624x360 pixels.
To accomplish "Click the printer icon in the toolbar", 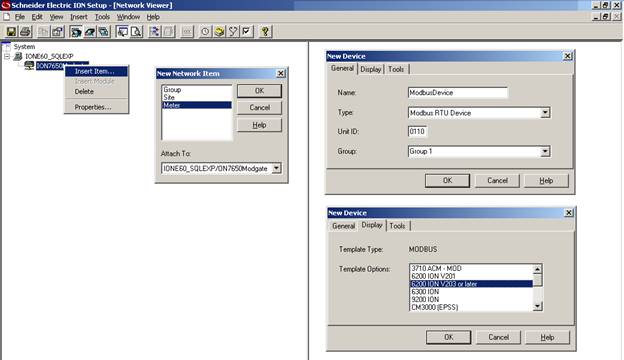I will coord(25,31).
